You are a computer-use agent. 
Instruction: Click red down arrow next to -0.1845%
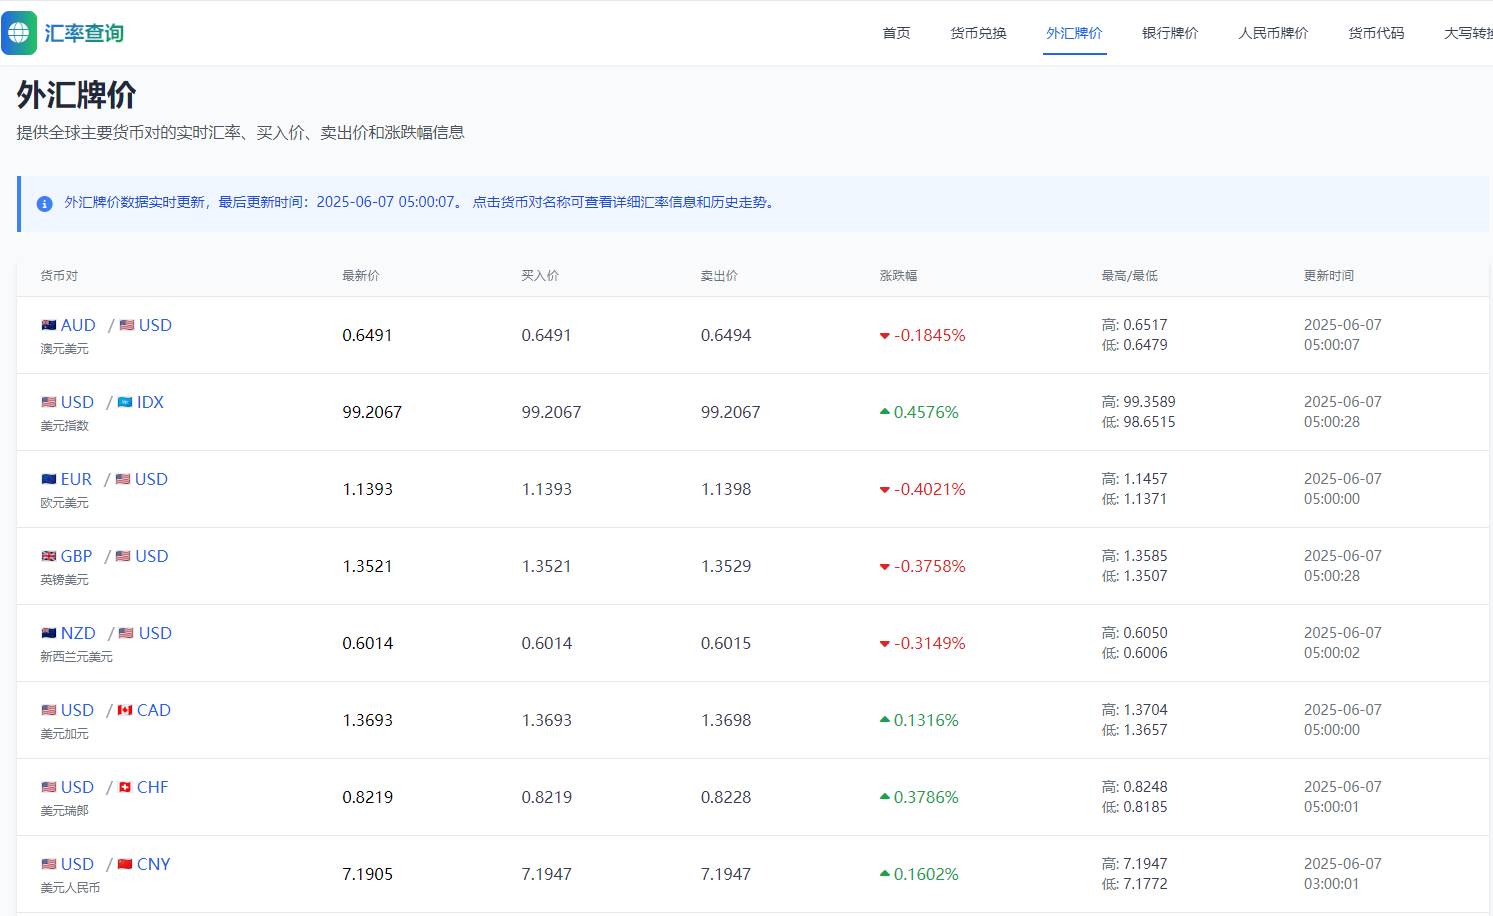884,336
